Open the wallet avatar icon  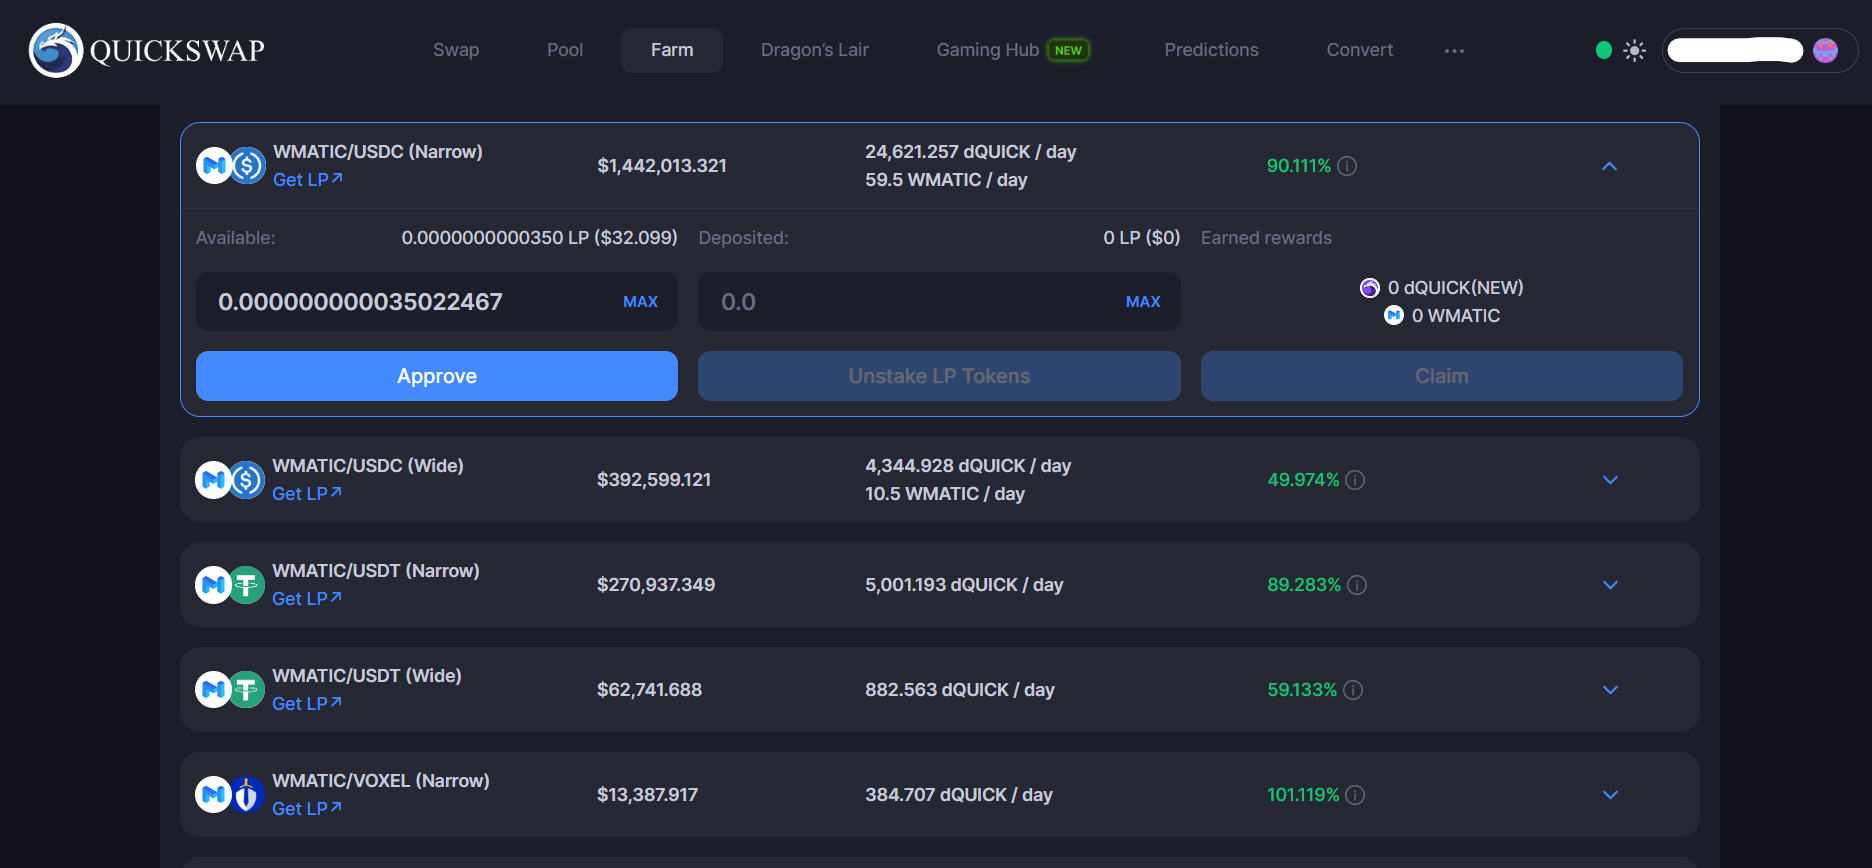pyautogui.click(x=1825, y=50)
